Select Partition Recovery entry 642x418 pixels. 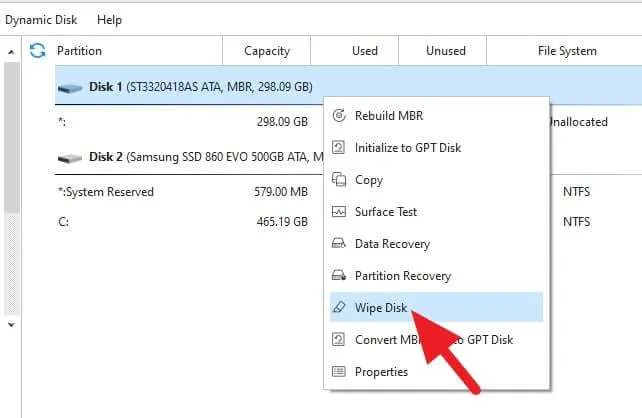point(436,276)
